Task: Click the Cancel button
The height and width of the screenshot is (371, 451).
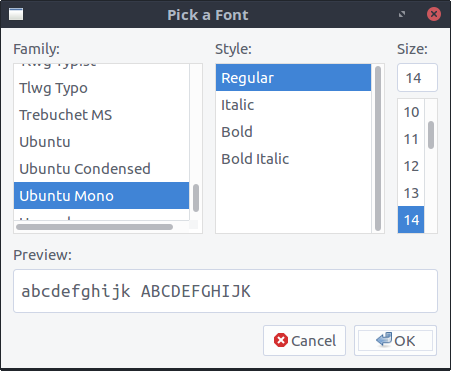Action: (x=304, y=341)
